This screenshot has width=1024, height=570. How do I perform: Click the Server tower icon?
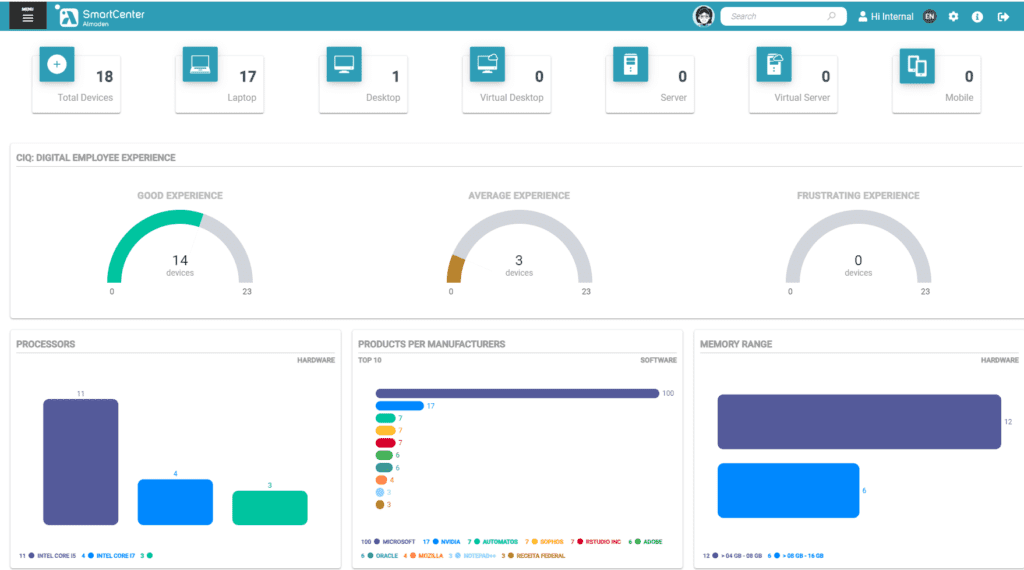click(x=630, y=64)
